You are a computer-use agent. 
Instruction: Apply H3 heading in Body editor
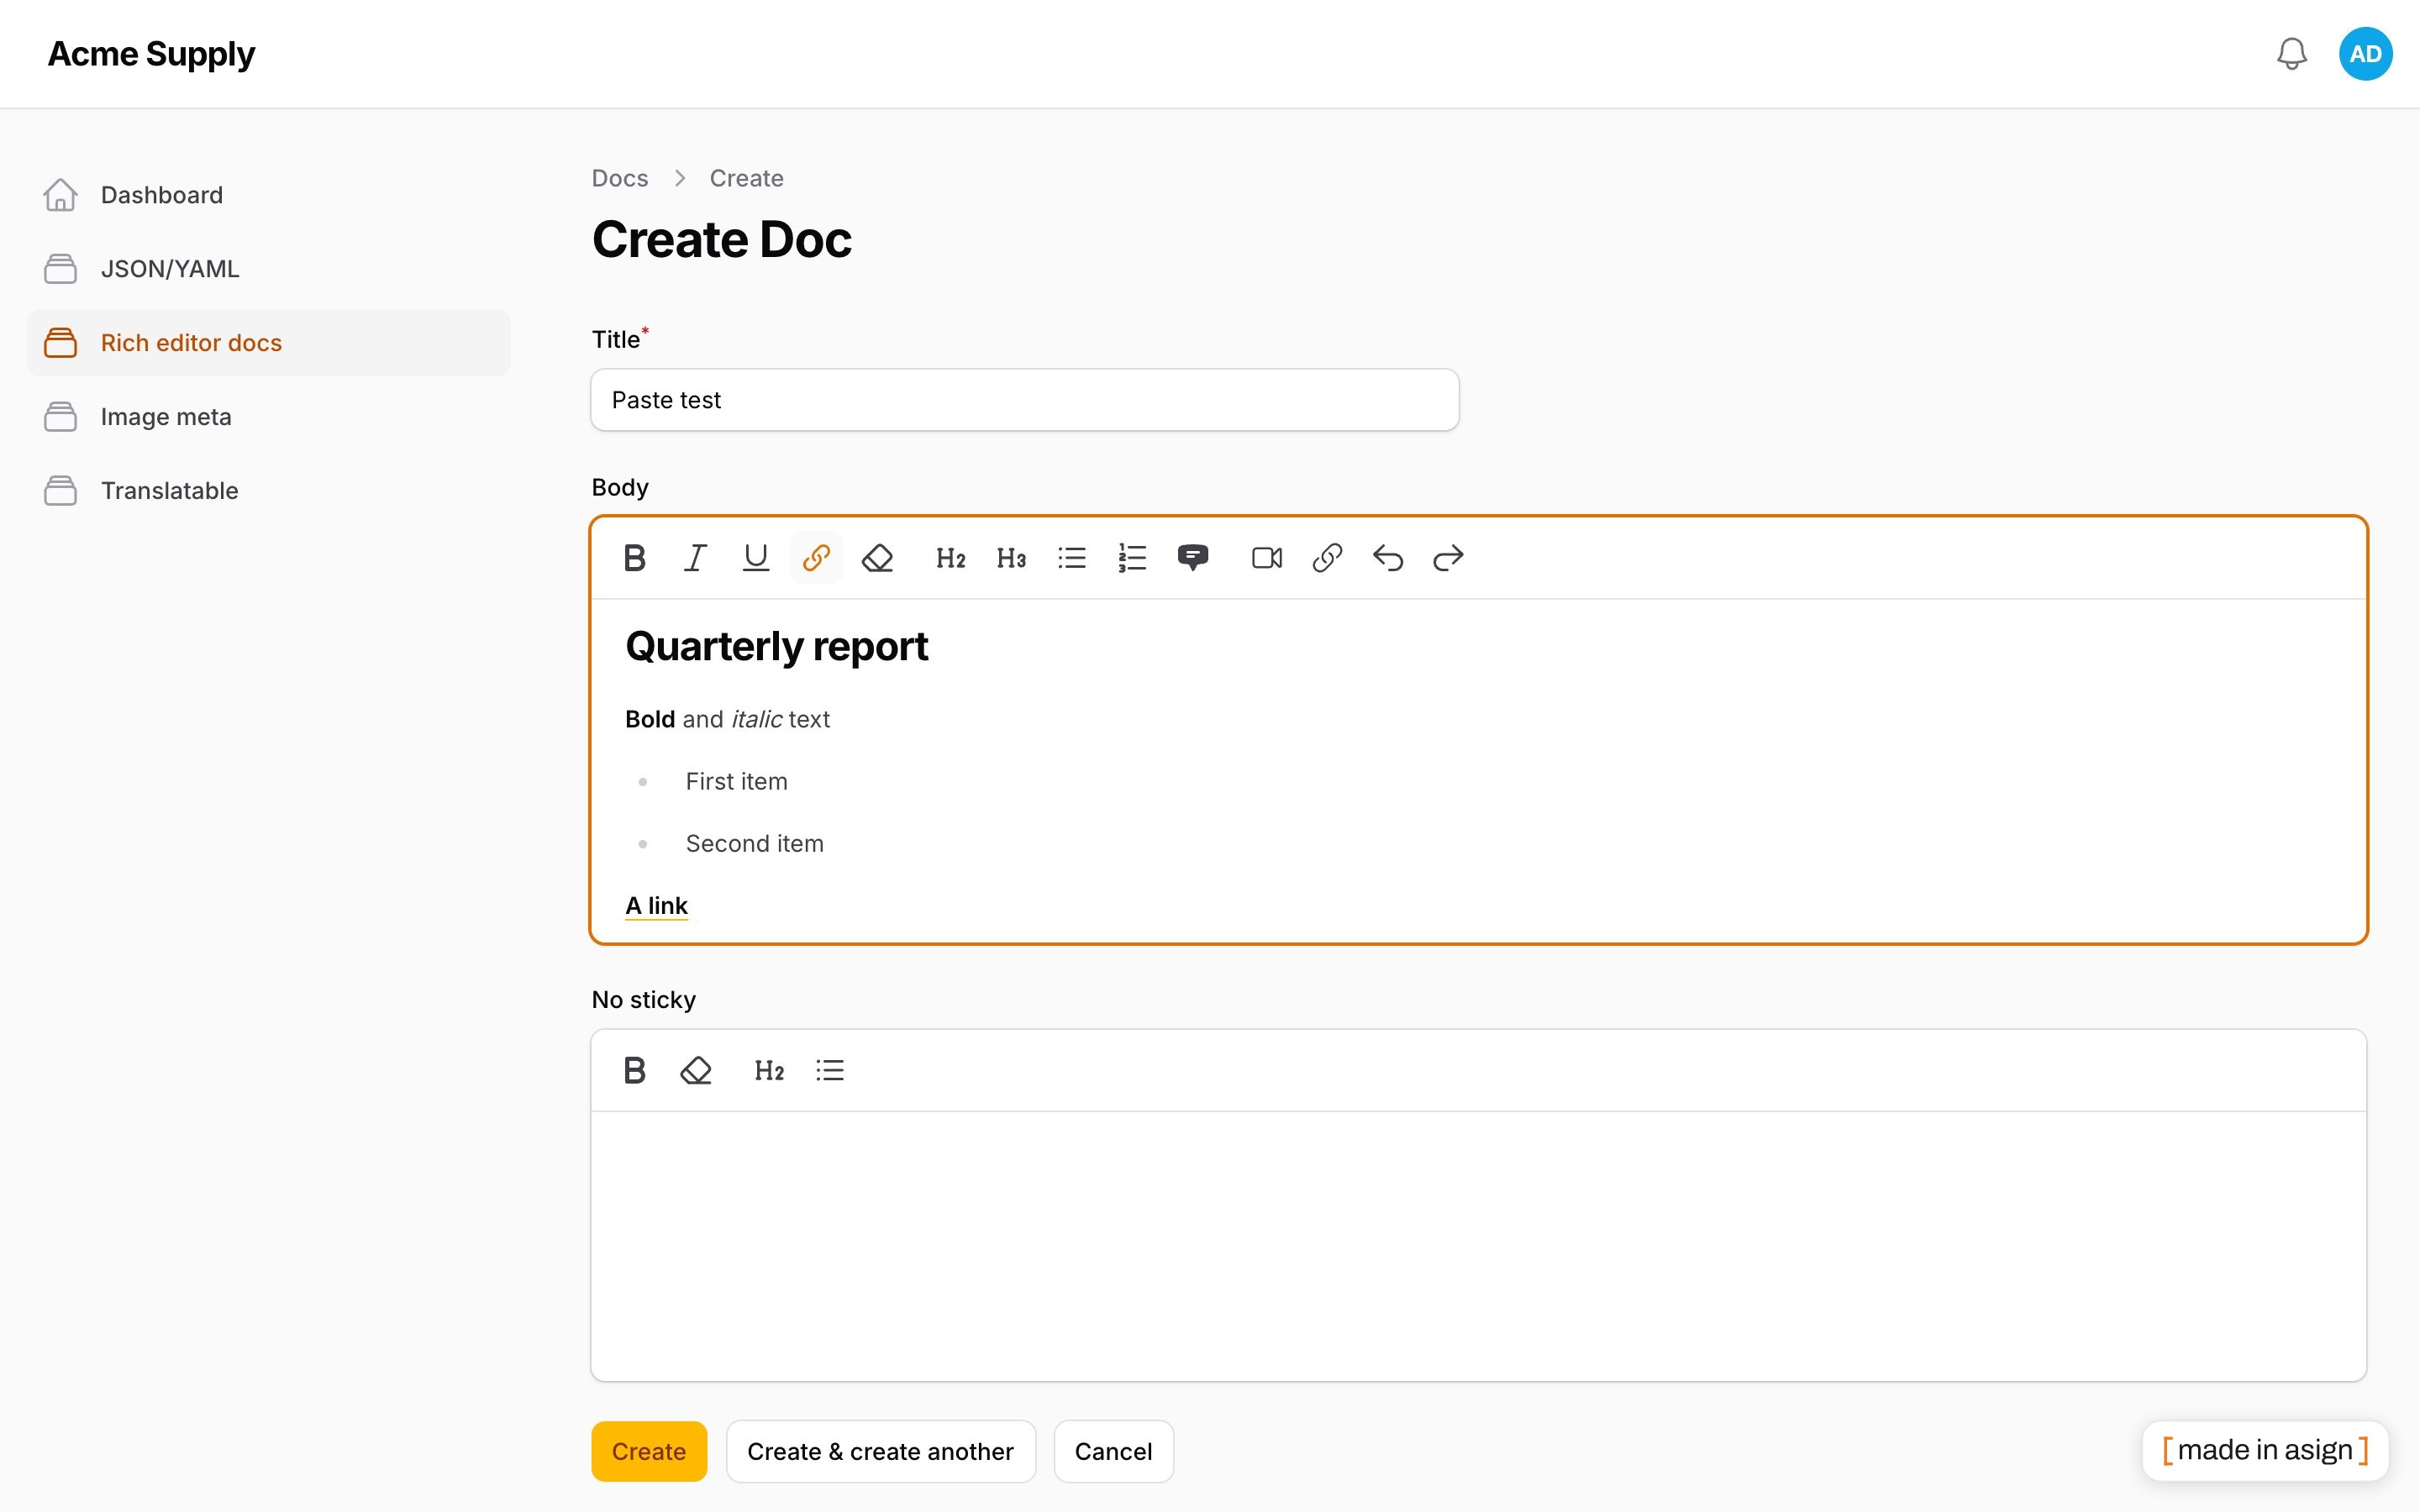[1011, 558]
